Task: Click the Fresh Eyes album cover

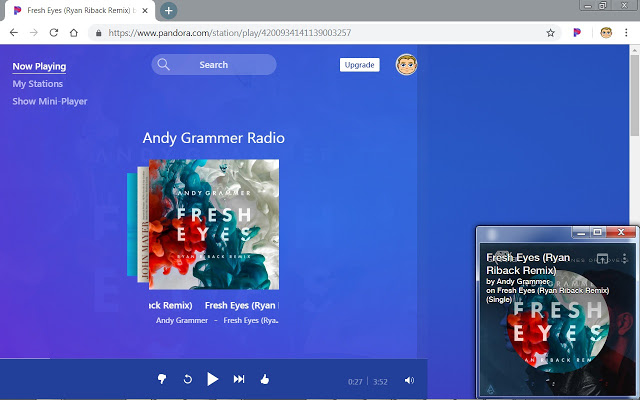Action: point(214,224)
